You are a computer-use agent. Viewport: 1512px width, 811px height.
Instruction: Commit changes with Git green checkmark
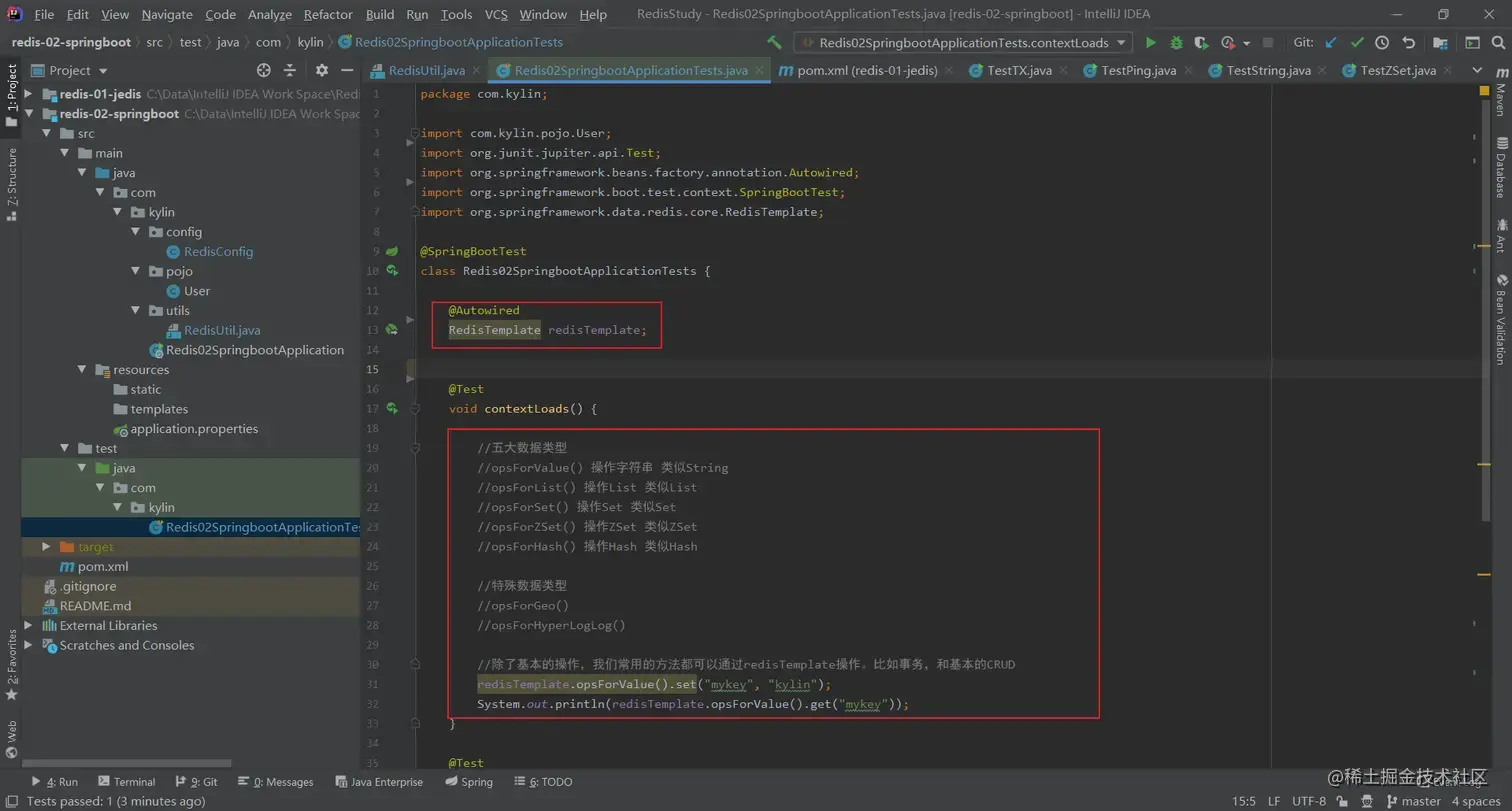coord(1357,43)
